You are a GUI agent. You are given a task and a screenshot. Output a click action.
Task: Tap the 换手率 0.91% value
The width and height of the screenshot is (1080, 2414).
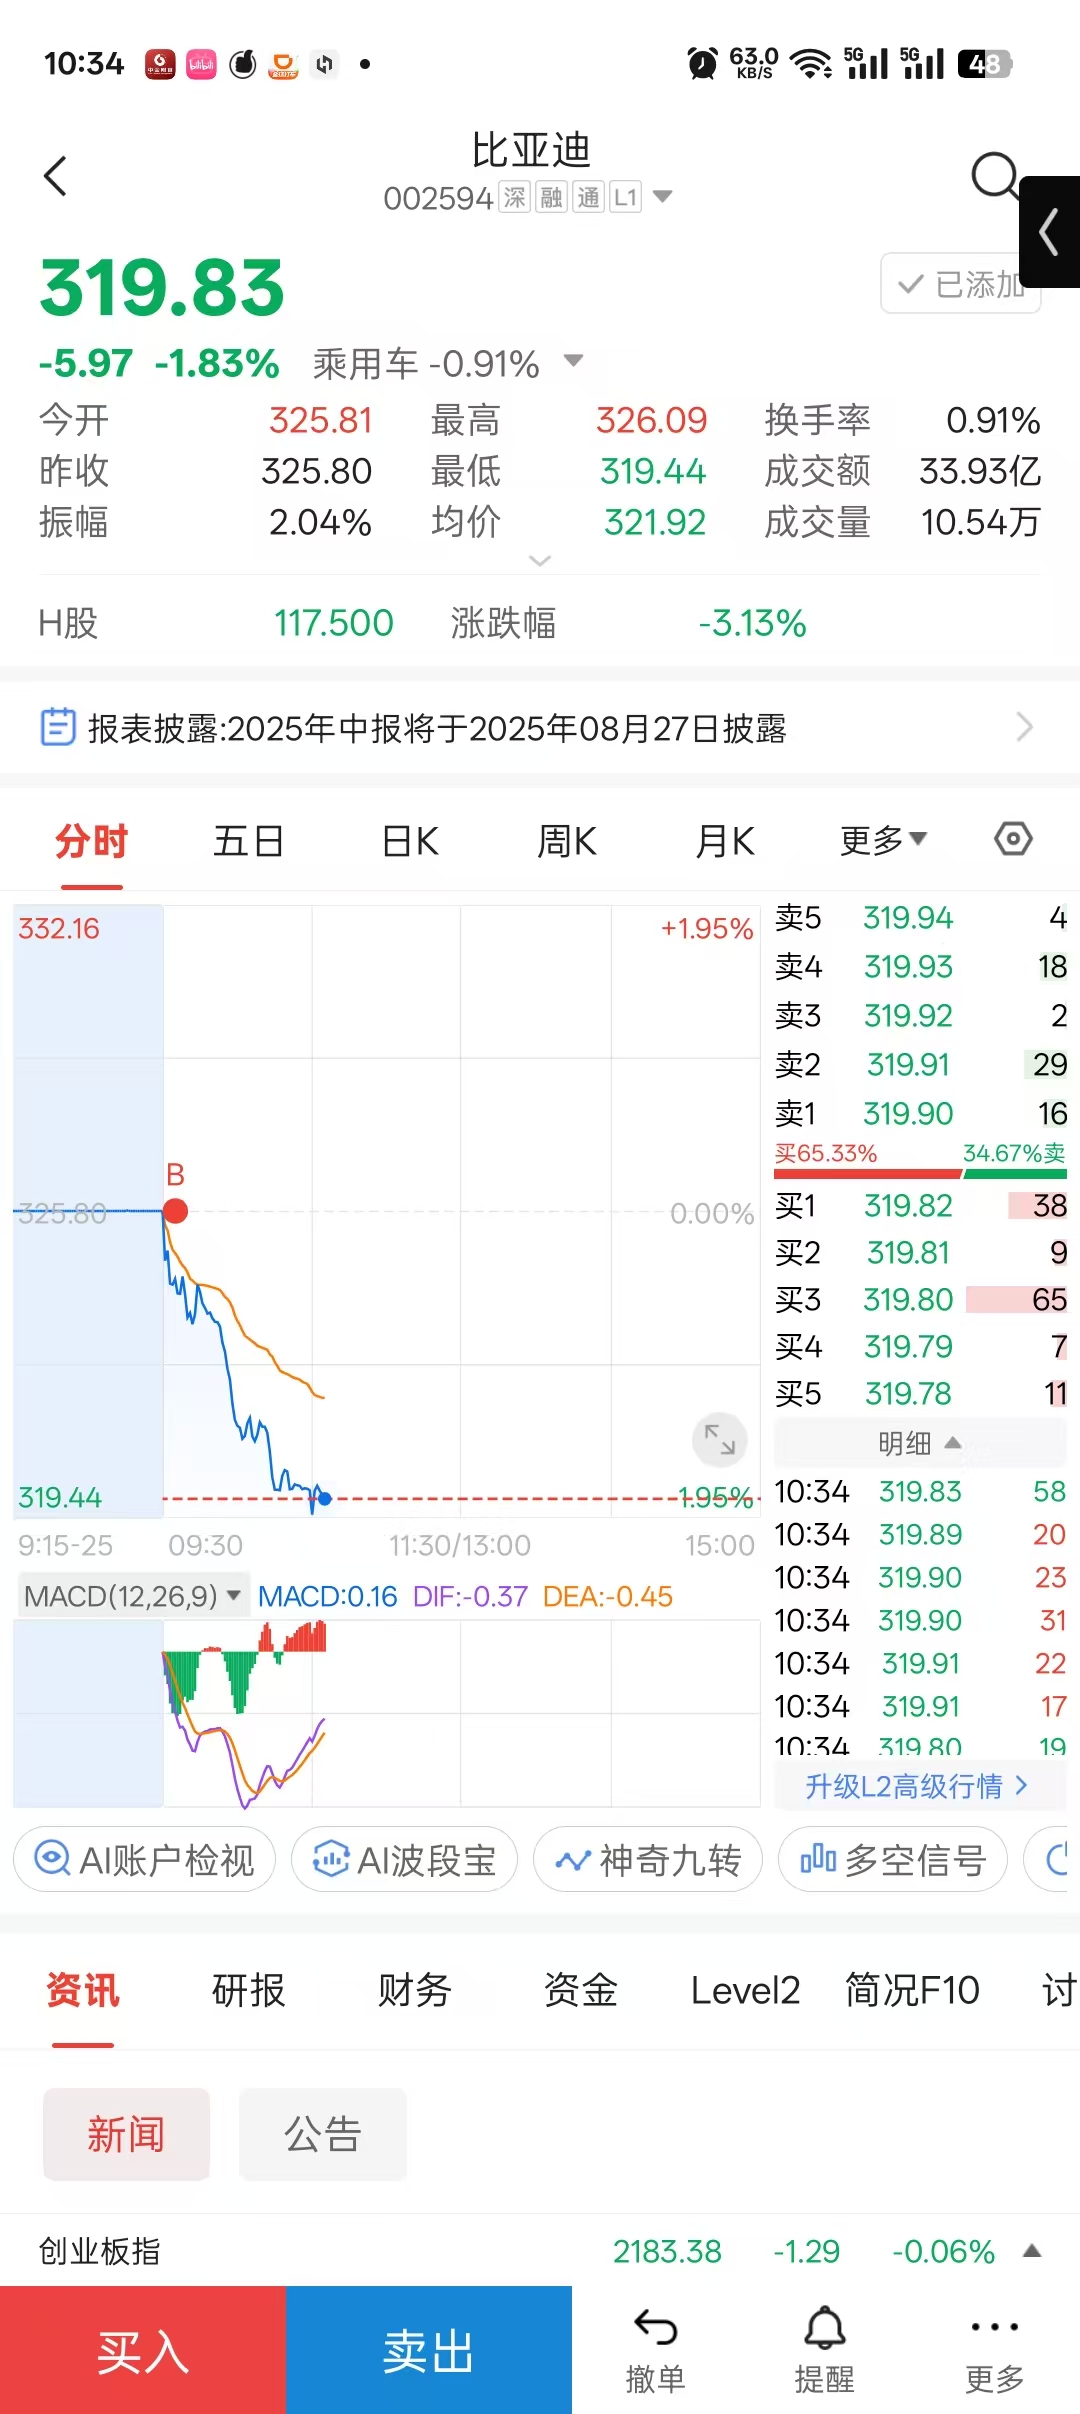993,420
